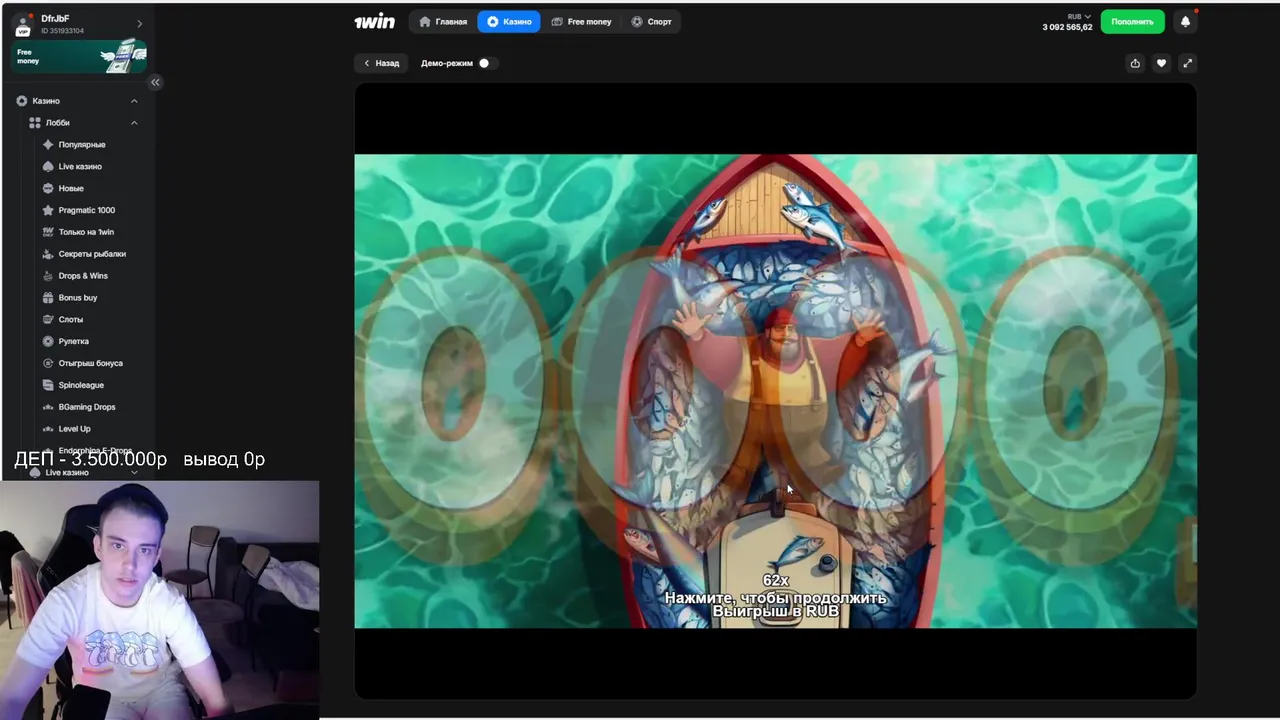The width and height of the screenshot is (1280, 720).
Task: Collapse the sidebar with double-chevron button
Action: click(x=155, y=82)
